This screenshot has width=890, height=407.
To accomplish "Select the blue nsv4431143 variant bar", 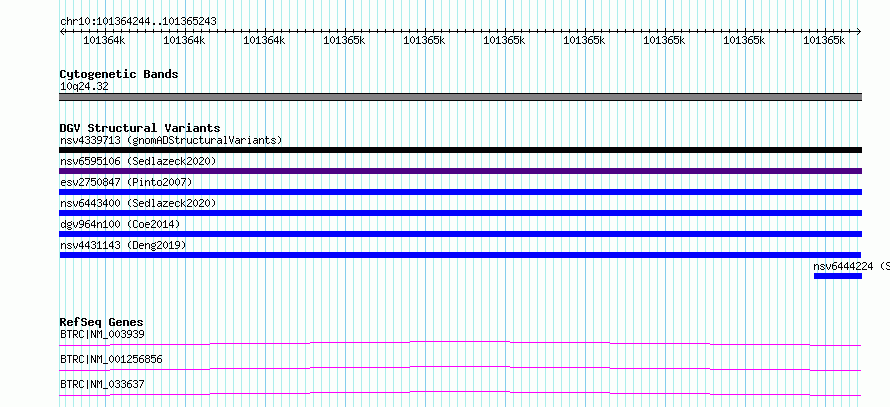I will [x=461, y=255].
